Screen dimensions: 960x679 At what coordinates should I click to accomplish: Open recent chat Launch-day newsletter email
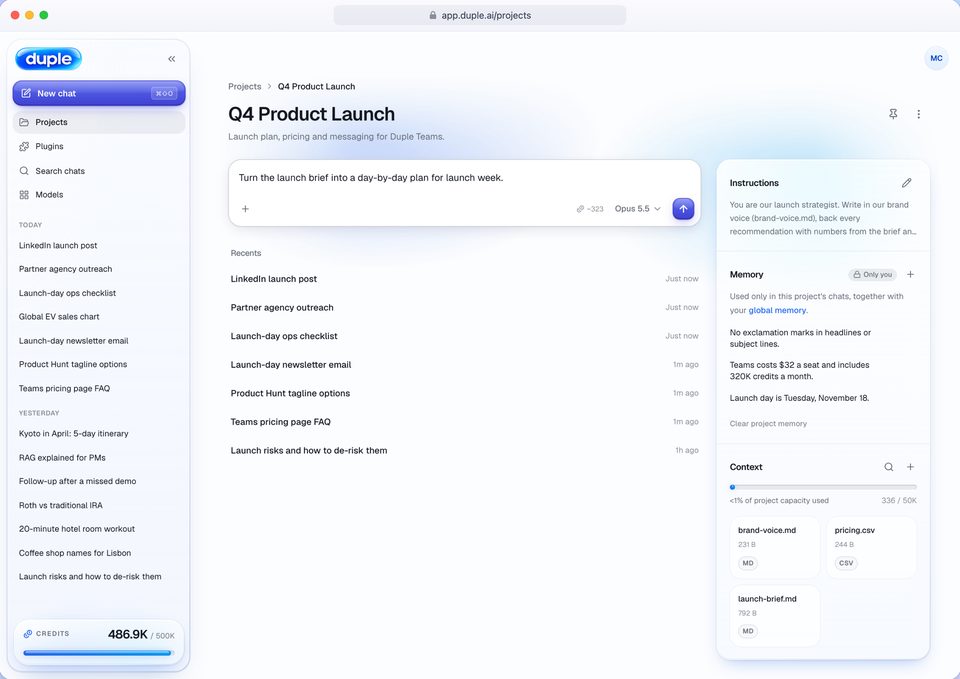(464, 365)
